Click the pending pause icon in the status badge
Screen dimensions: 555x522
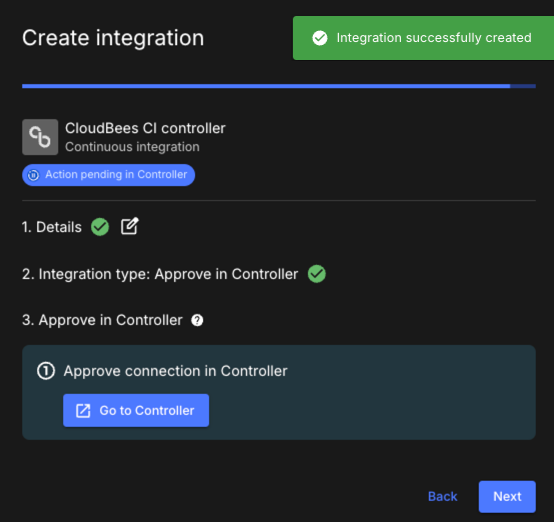click(x=33, y=175)
